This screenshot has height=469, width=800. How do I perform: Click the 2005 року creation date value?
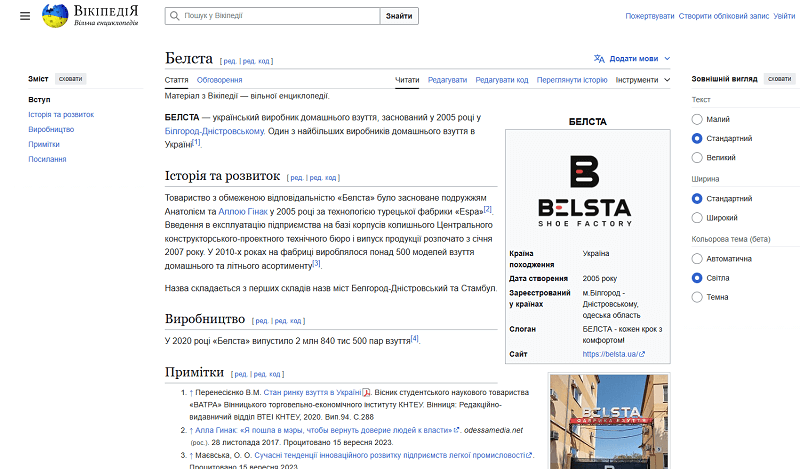(600, 279)
